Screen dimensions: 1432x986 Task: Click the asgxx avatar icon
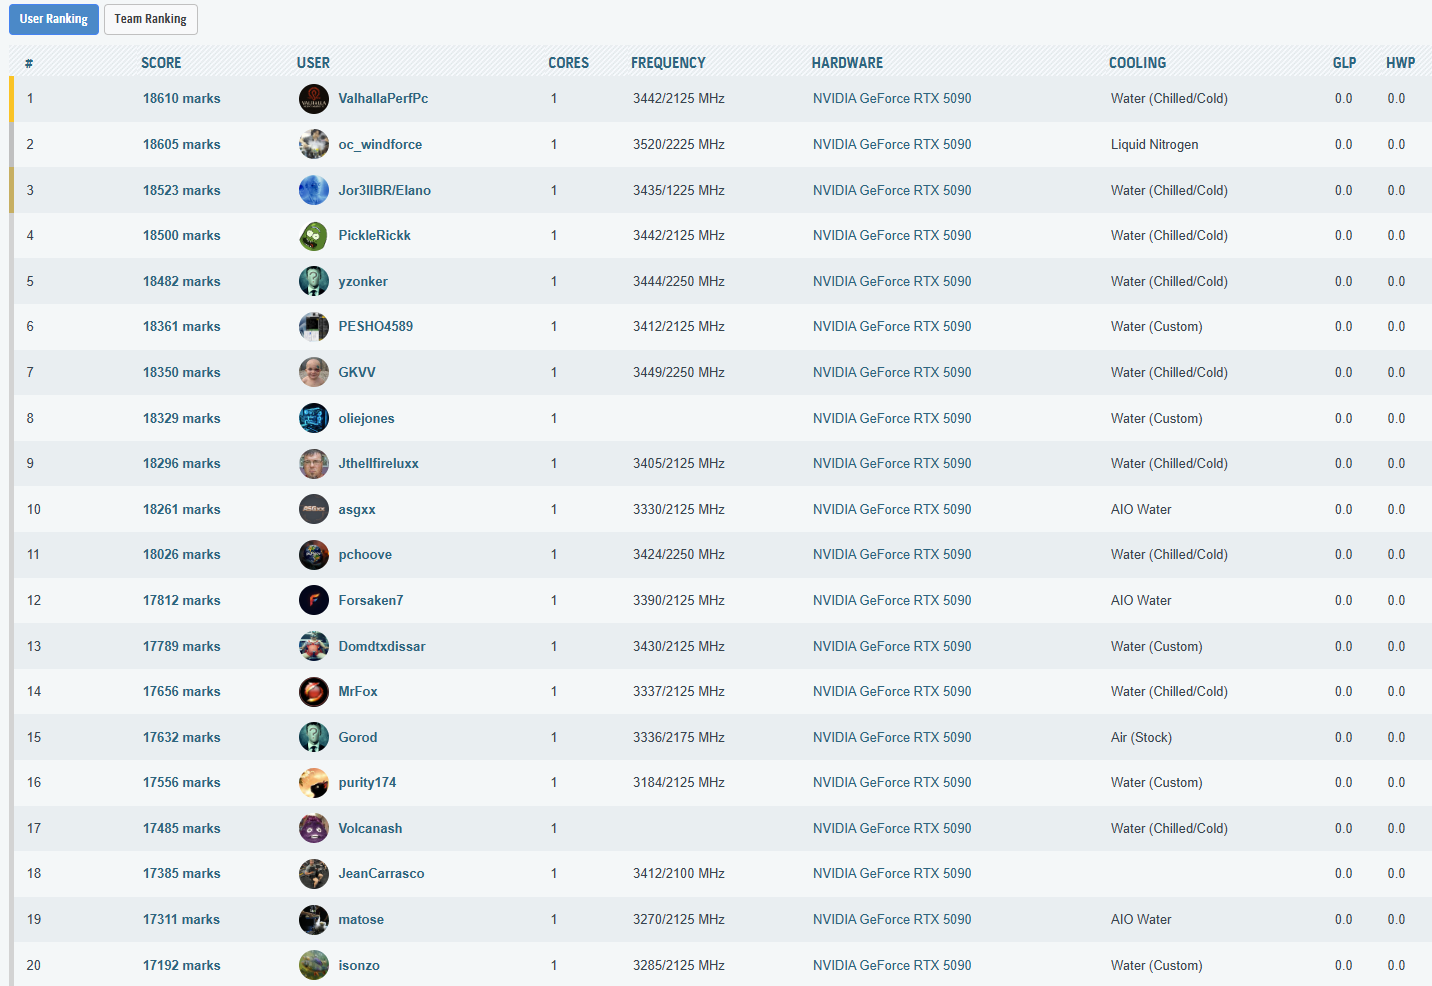coord(313,509)
